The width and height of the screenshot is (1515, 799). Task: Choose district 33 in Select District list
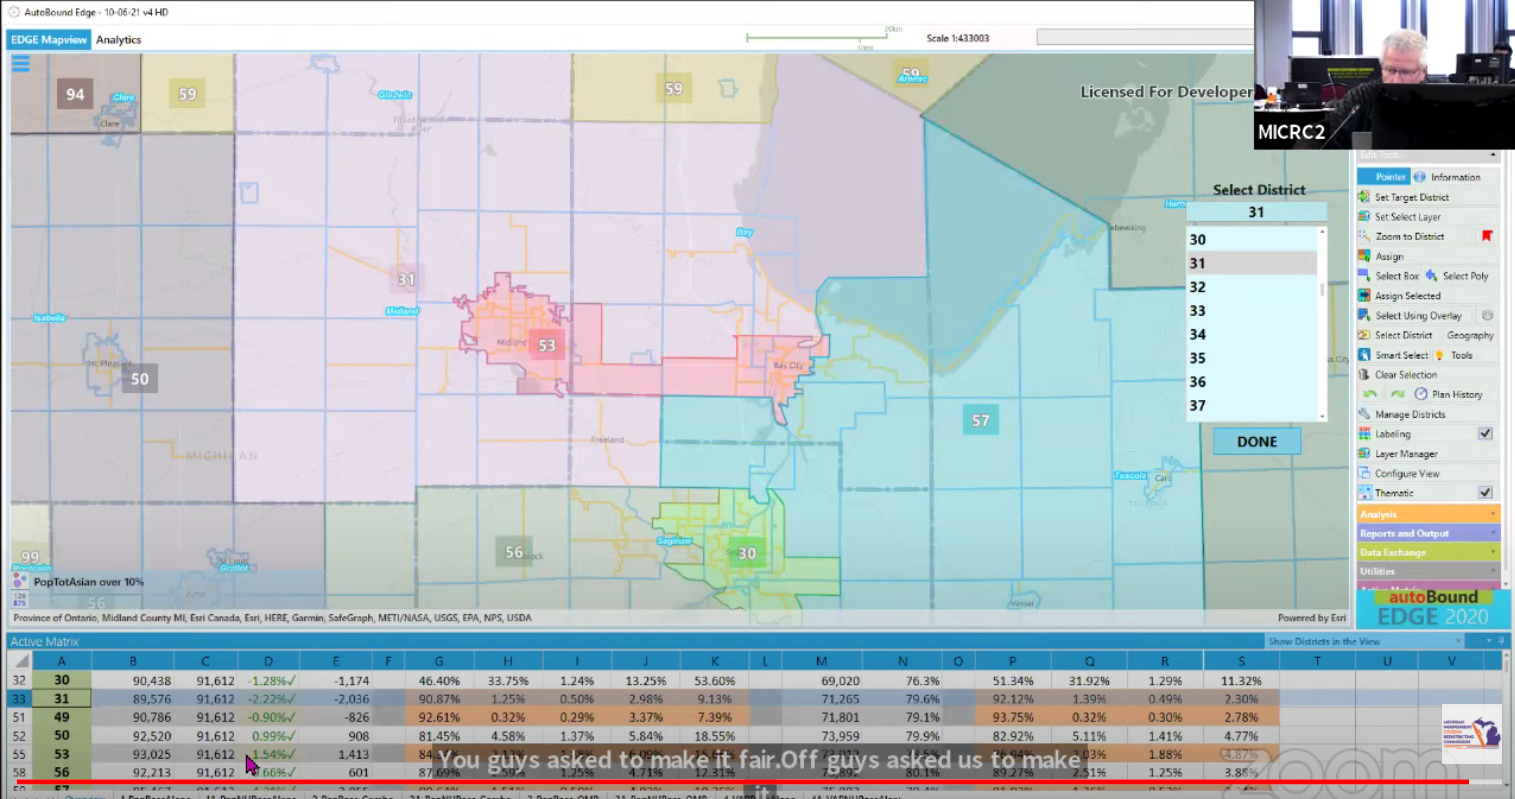coord(1252,311)
